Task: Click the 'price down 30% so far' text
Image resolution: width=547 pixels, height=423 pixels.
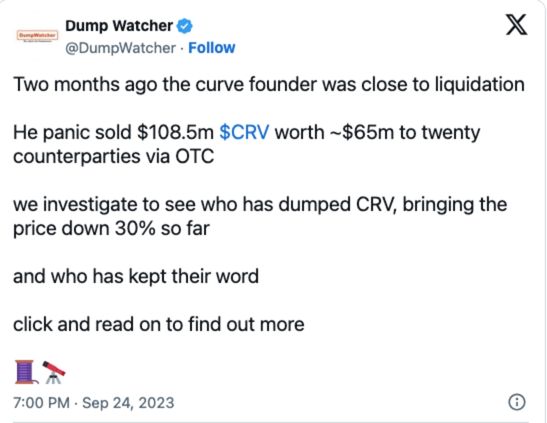Action: (x=111, y=229)
